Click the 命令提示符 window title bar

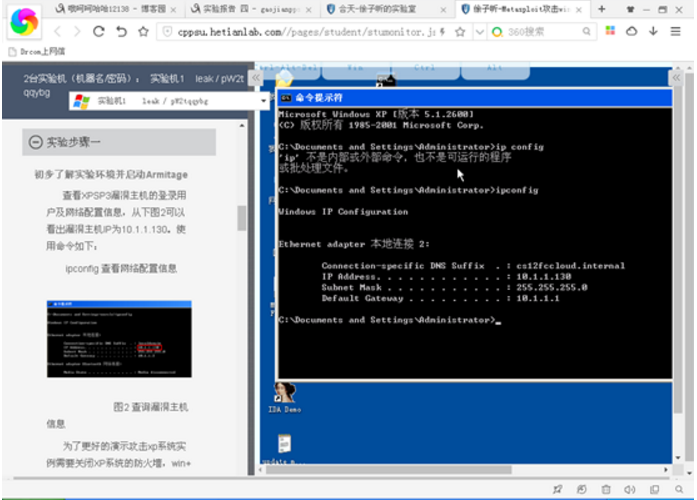coord(475,98)
